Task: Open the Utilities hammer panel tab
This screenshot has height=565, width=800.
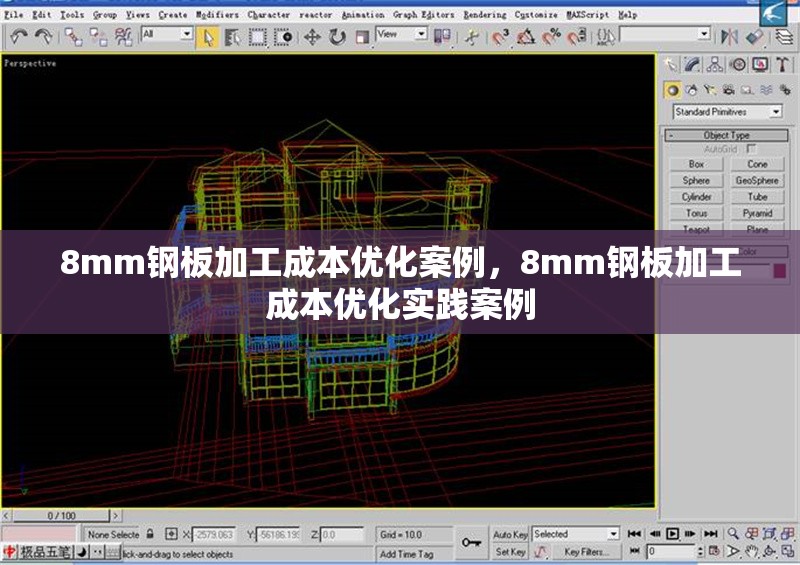Action: [x=784, y=65]
